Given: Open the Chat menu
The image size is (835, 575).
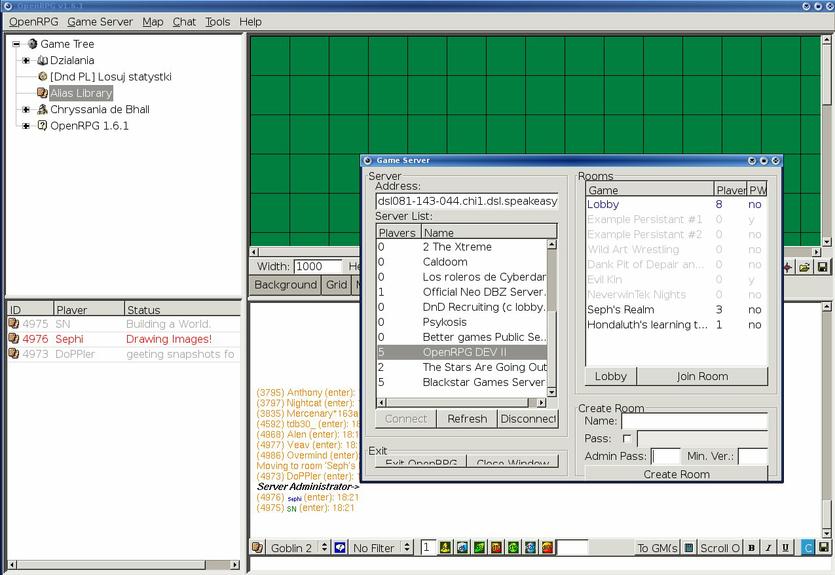Looking at the screenshot, I should pyautogui.click(x=184, y=22).
